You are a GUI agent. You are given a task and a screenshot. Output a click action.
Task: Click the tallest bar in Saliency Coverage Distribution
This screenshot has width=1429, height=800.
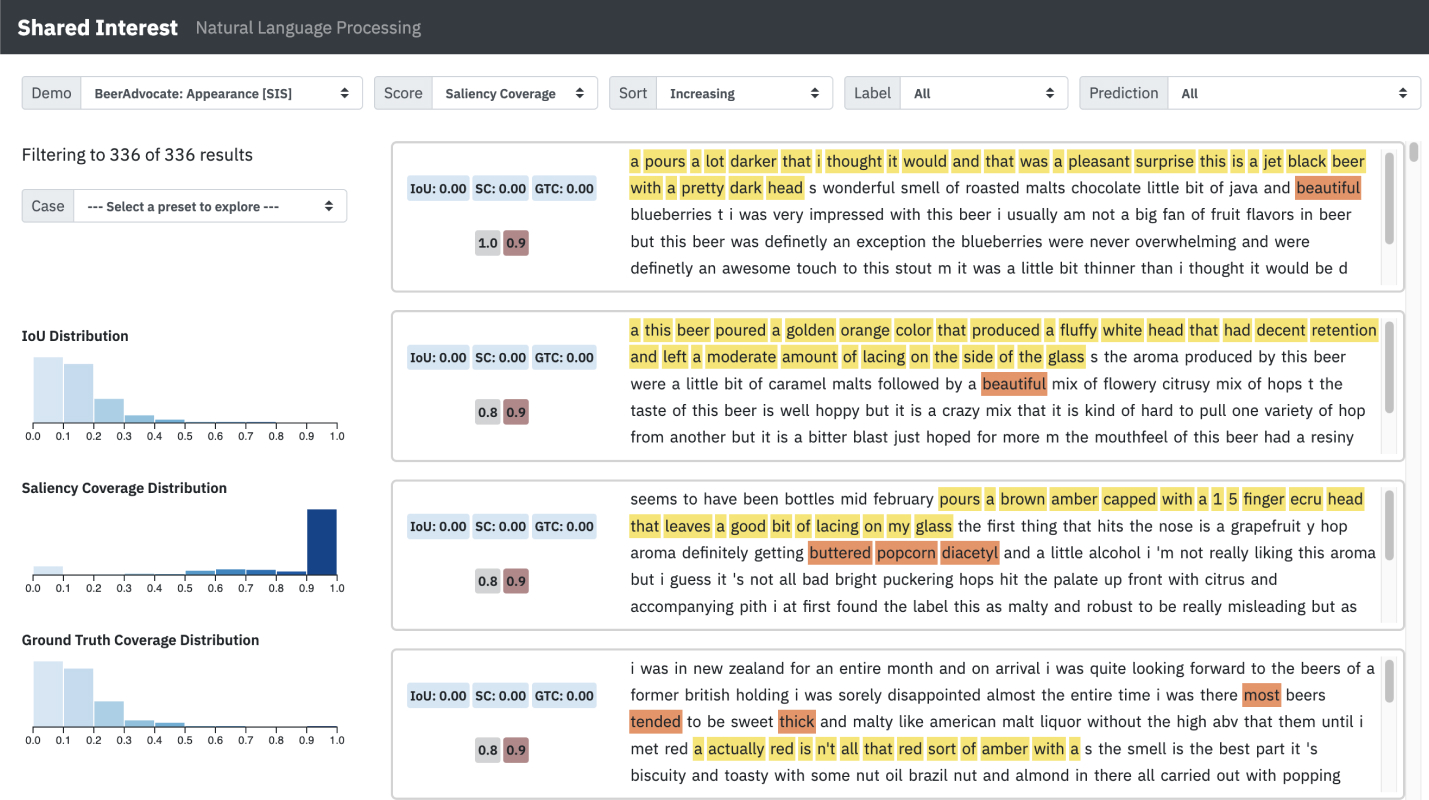tap(322, 540)
